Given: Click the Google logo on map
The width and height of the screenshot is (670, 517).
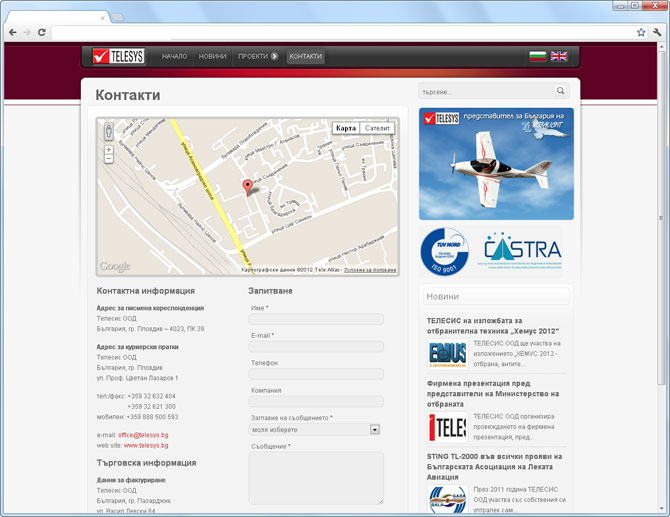Looking at the screenshot, I should 115,266.
